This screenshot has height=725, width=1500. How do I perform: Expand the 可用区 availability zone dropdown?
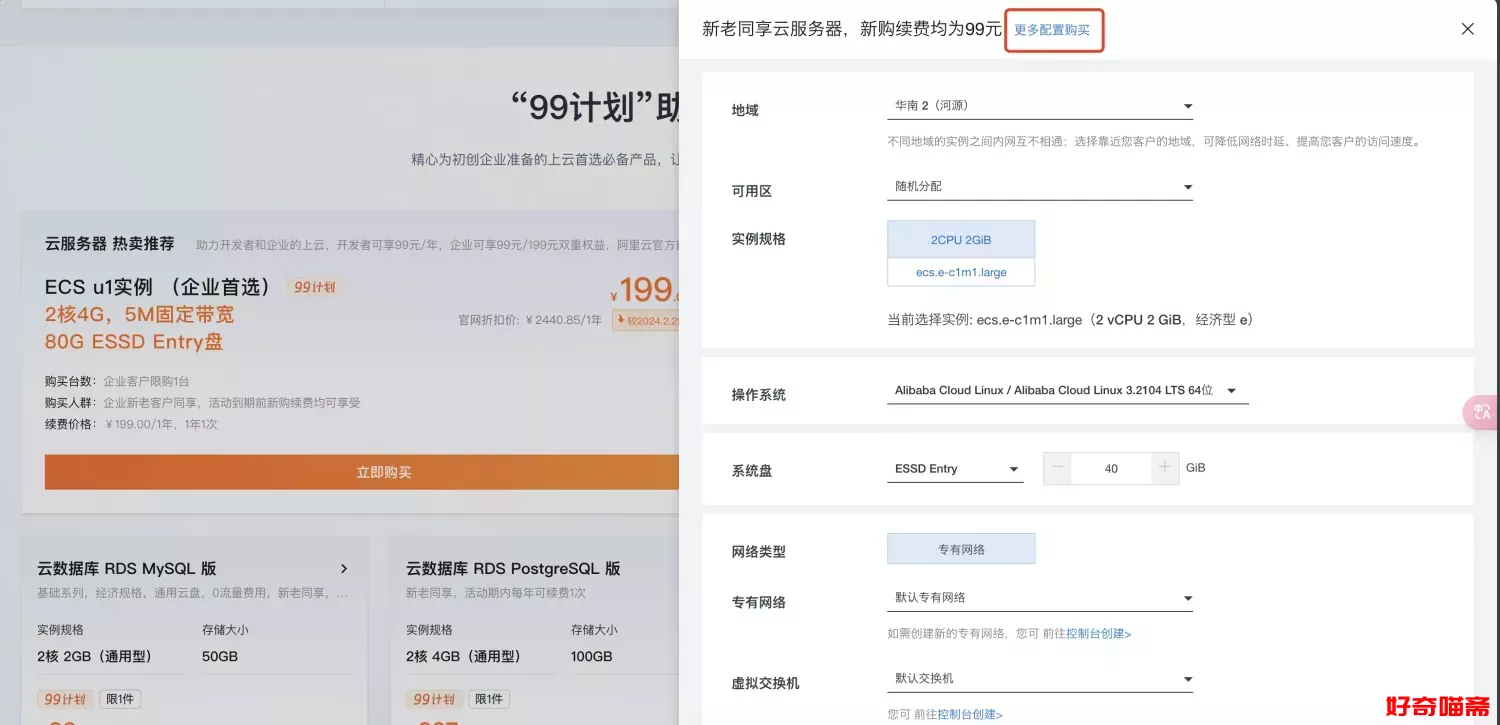[1039, 187]
